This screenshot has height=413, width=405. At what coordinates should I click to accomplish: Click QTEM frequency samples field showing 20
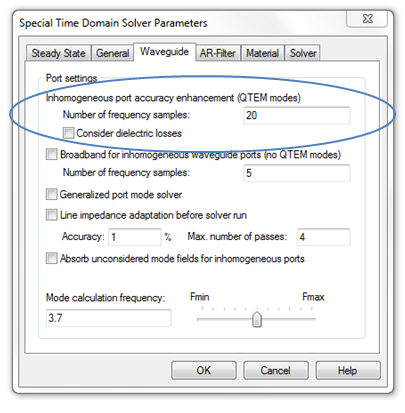(297, 115)
